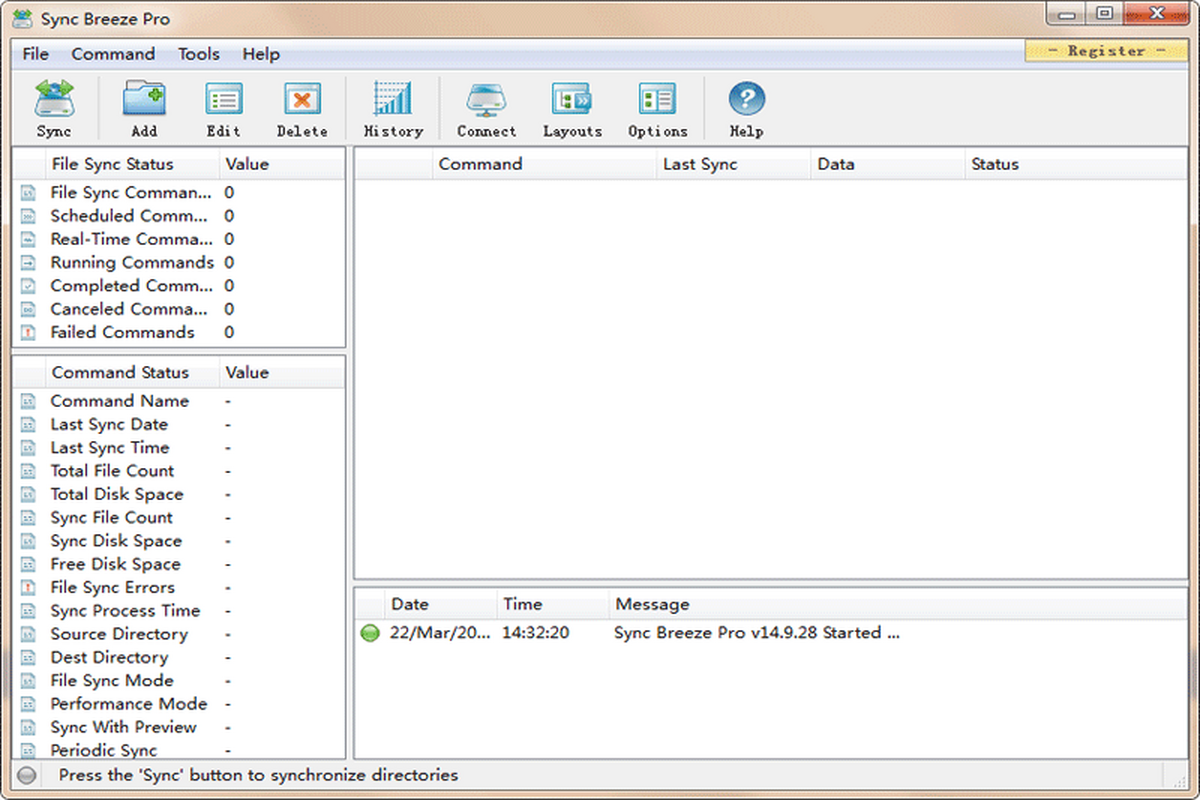Add a new sync command
This screenshot has width=1200, height=800.
pos(144,108)
